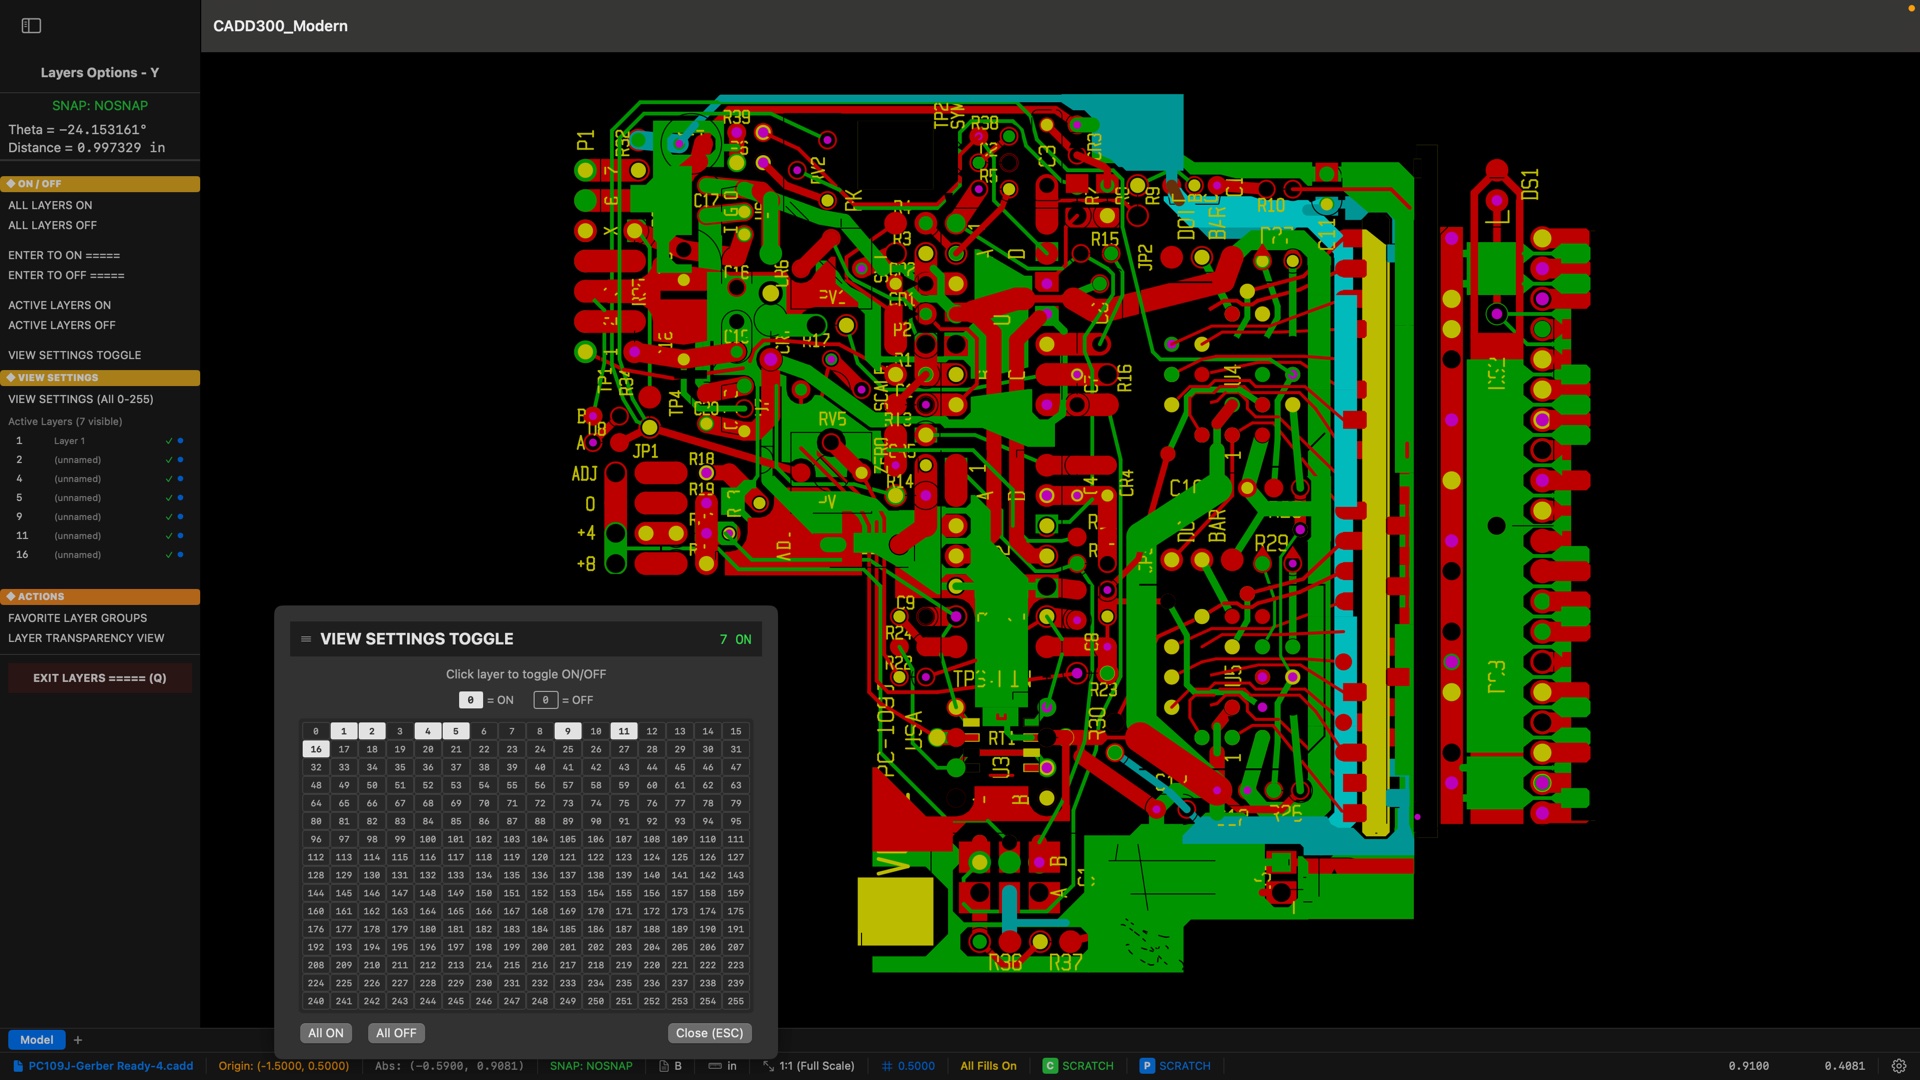Click EXIT LAYERS ===== (Q) button

pyautogui.click(x=100, y=678)
